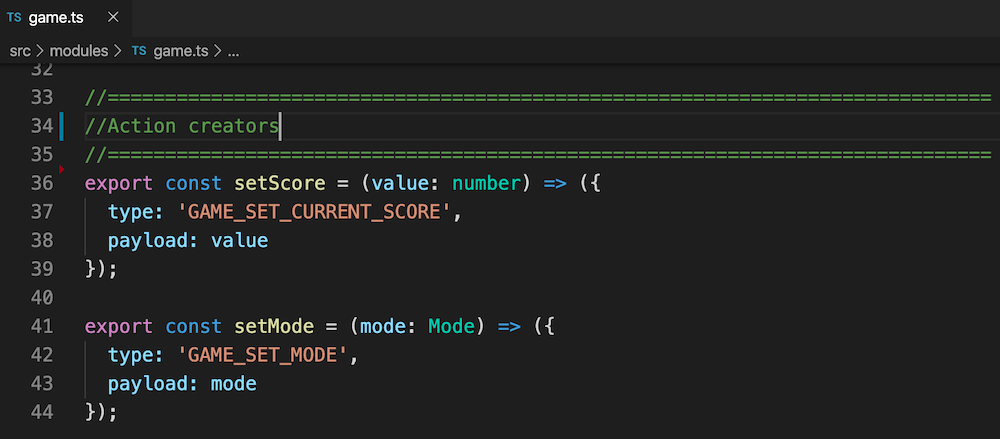Screen dimensions: 1000x439
Task: Click the comment separator on line 33
Action: 538,98
